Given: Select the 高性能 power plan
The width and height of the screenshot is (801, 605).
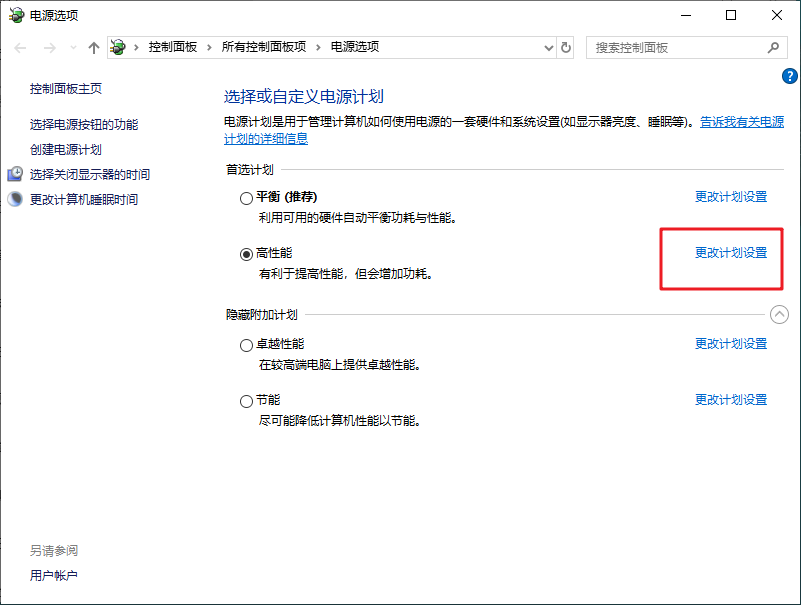Looking at the screenshot, I should coord(246,254).
